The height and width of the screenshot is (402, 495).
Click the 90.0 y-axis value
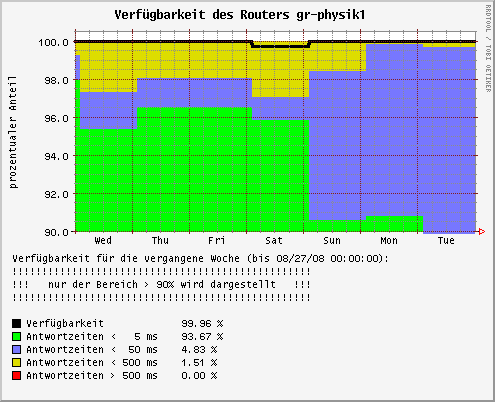56,232
